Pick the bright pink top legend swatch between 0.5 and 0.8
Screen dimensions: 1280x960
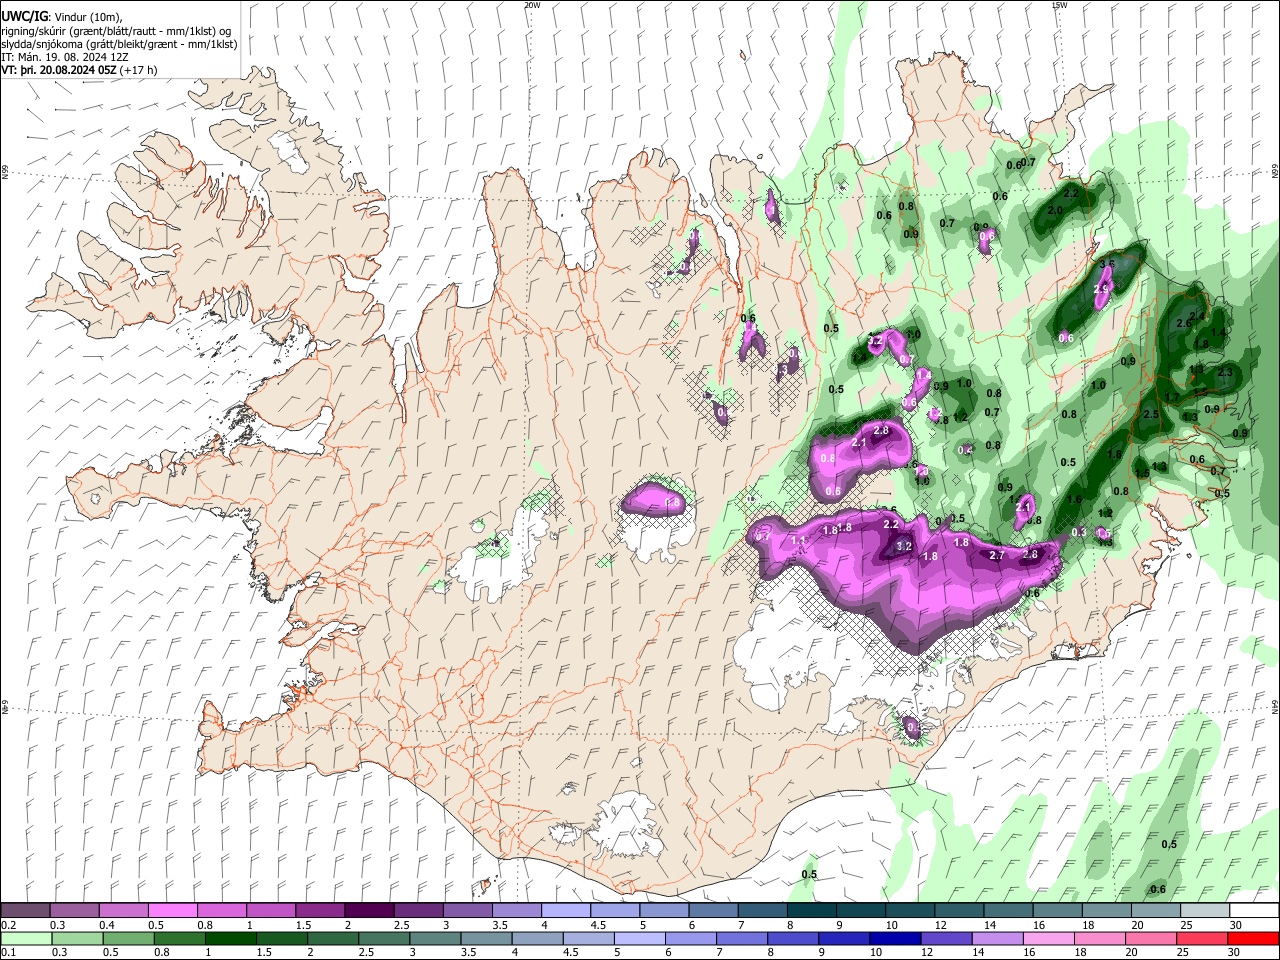(173, 911)
